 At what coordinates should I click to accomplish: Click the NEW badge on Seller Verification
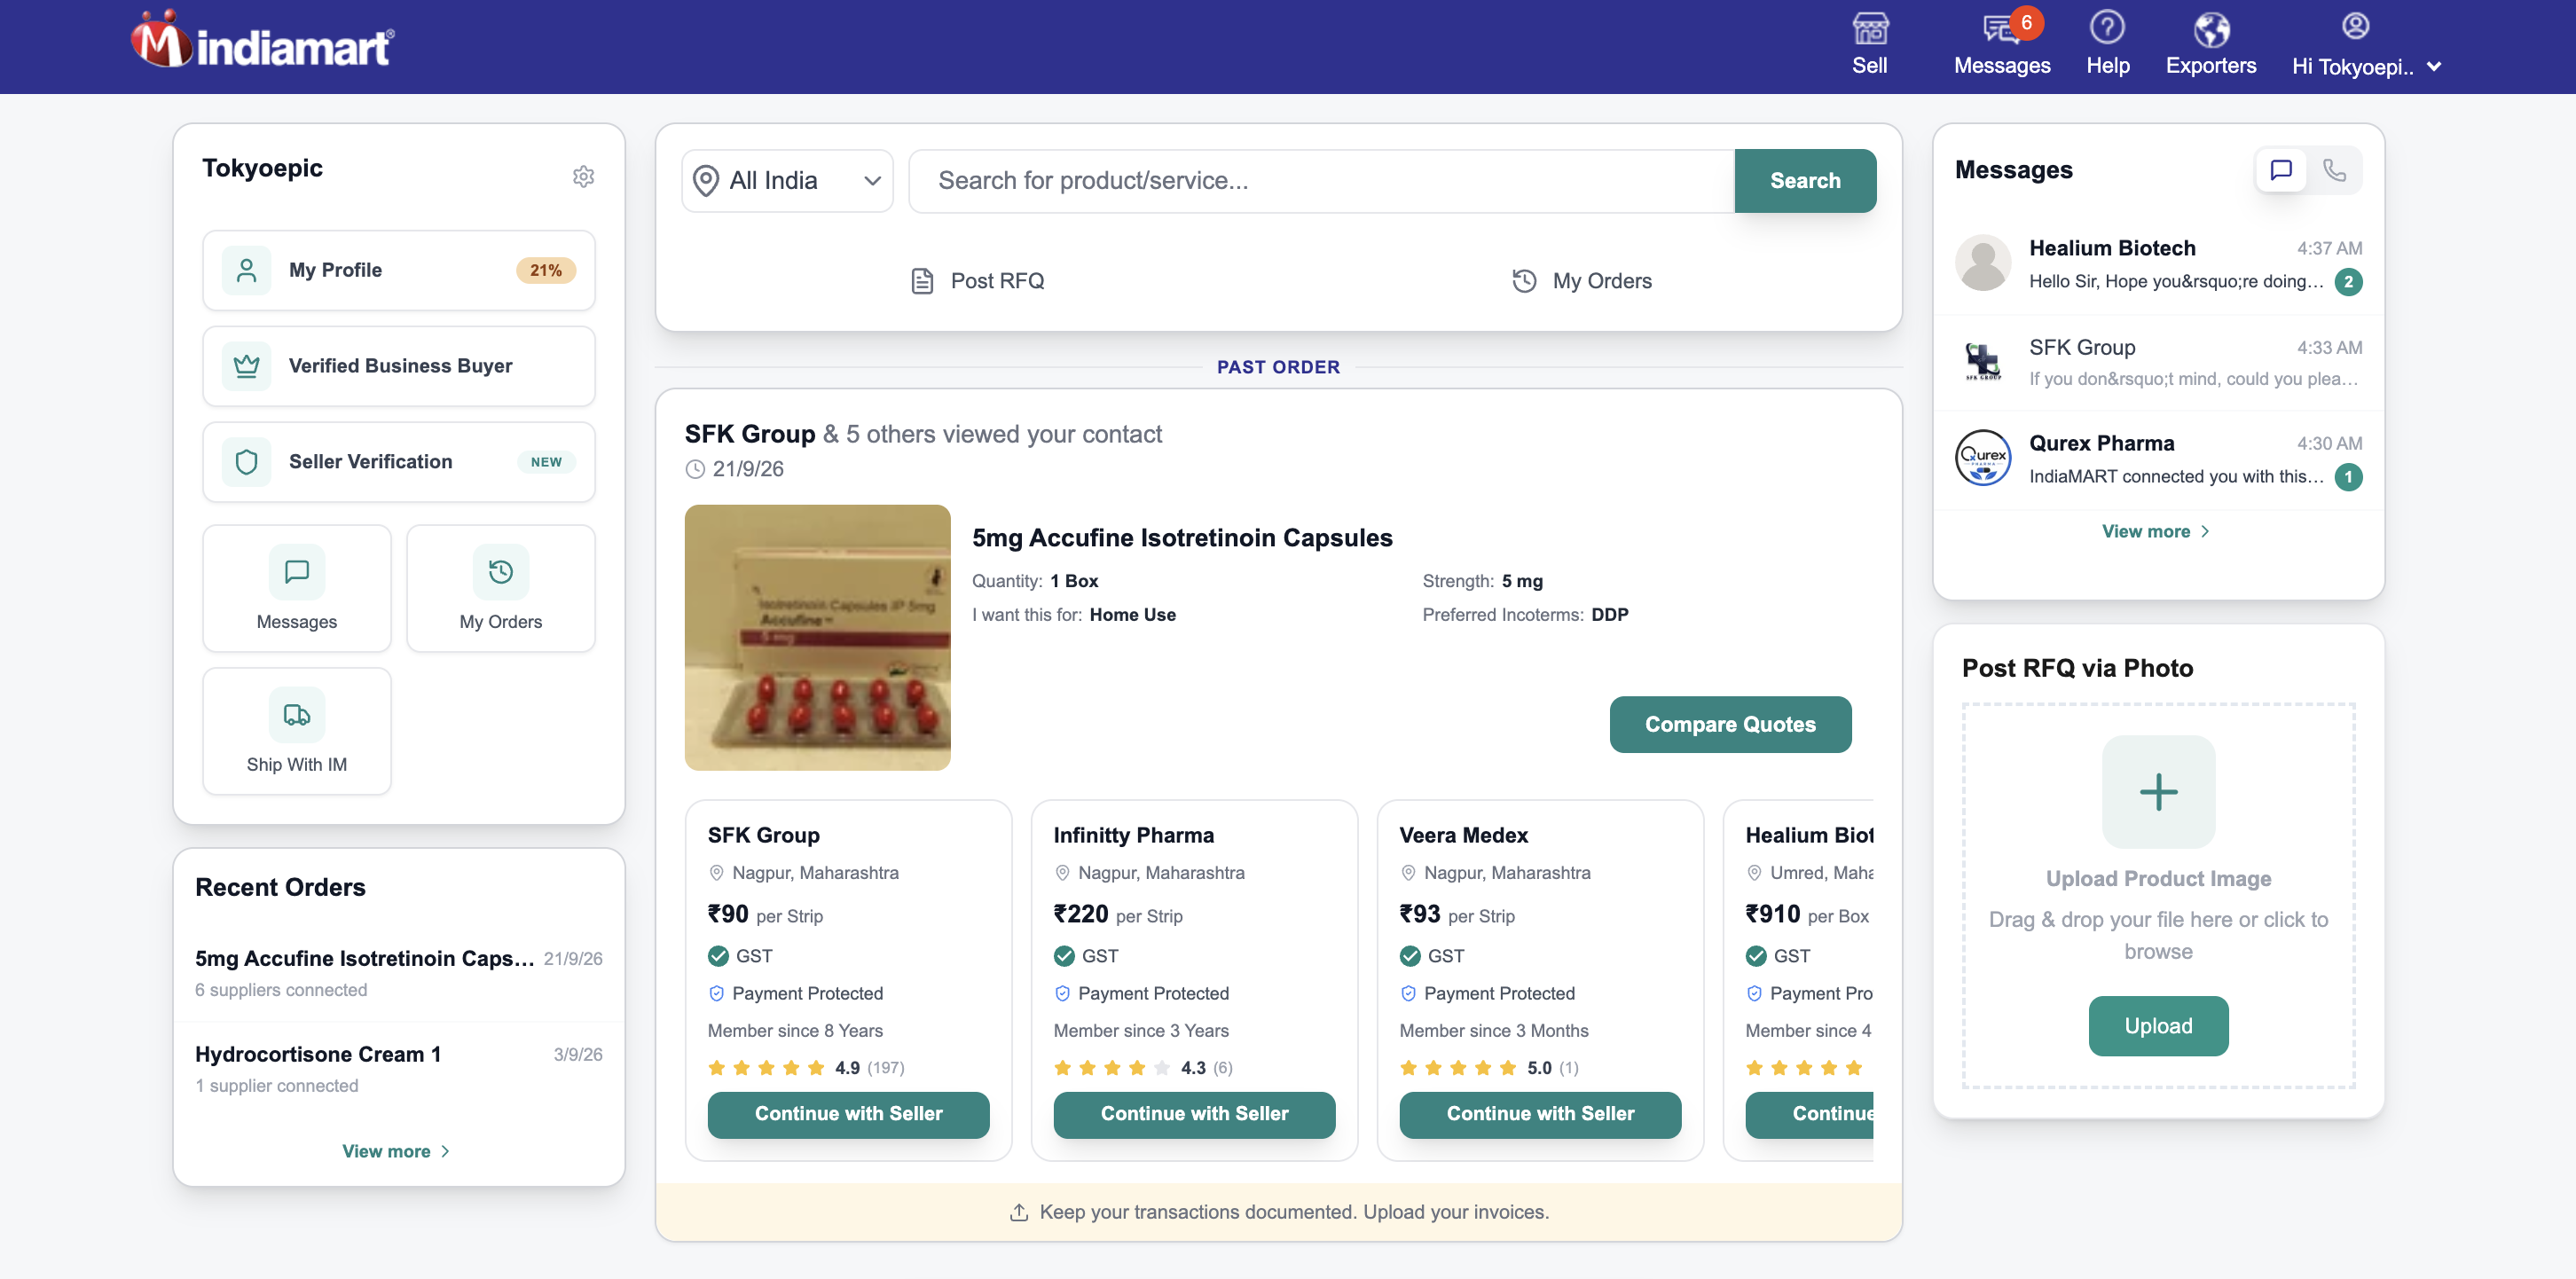pyautogui.click(x=546, y=462)
